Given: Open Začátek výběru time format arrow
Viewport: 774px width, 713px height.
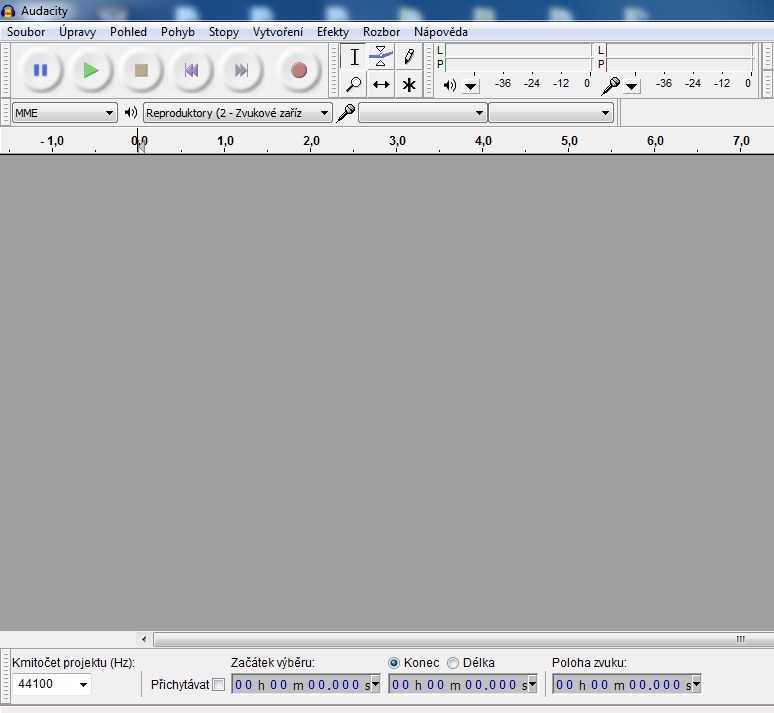Looking at the screenshot, I should click(x=376, y=684).
